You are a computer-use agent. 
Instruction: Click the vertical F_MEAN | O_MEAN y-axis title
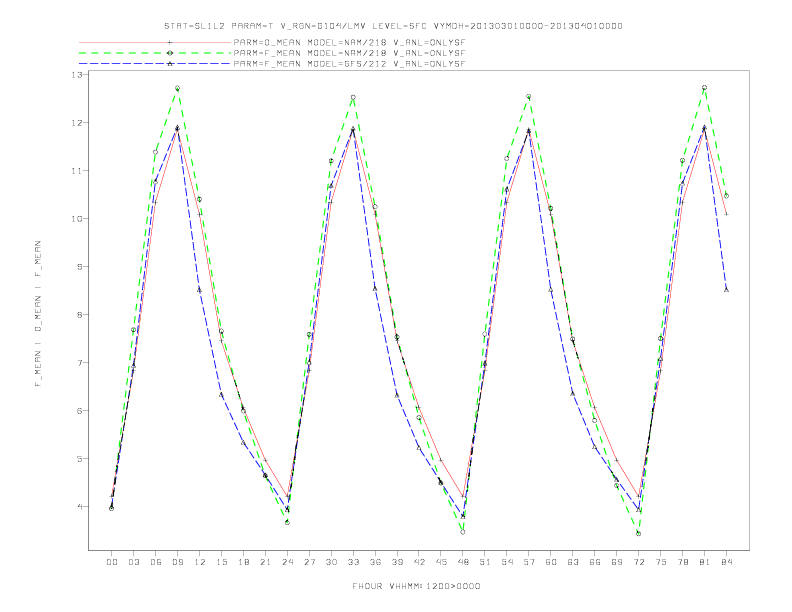pos(38,314)
